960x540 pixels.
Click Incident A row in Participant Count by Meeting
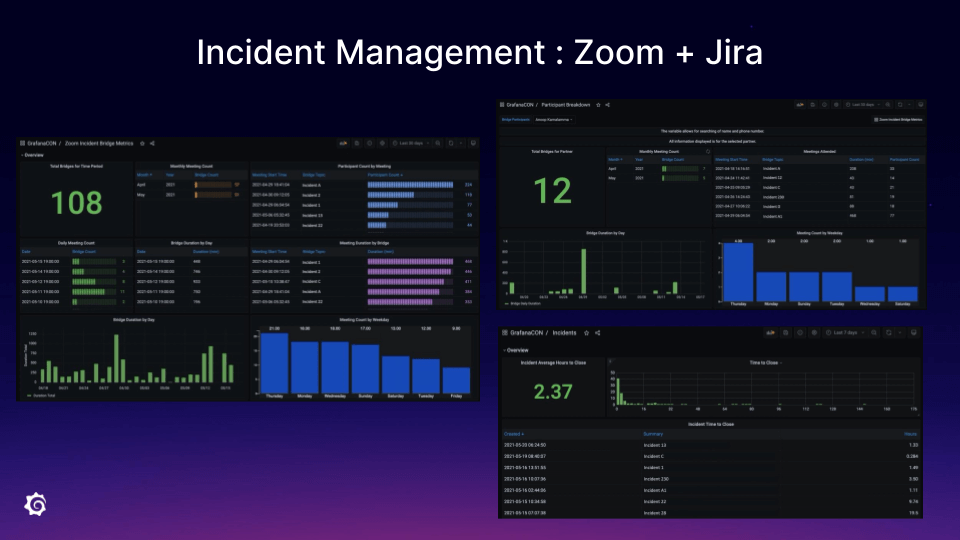[364, 185]
